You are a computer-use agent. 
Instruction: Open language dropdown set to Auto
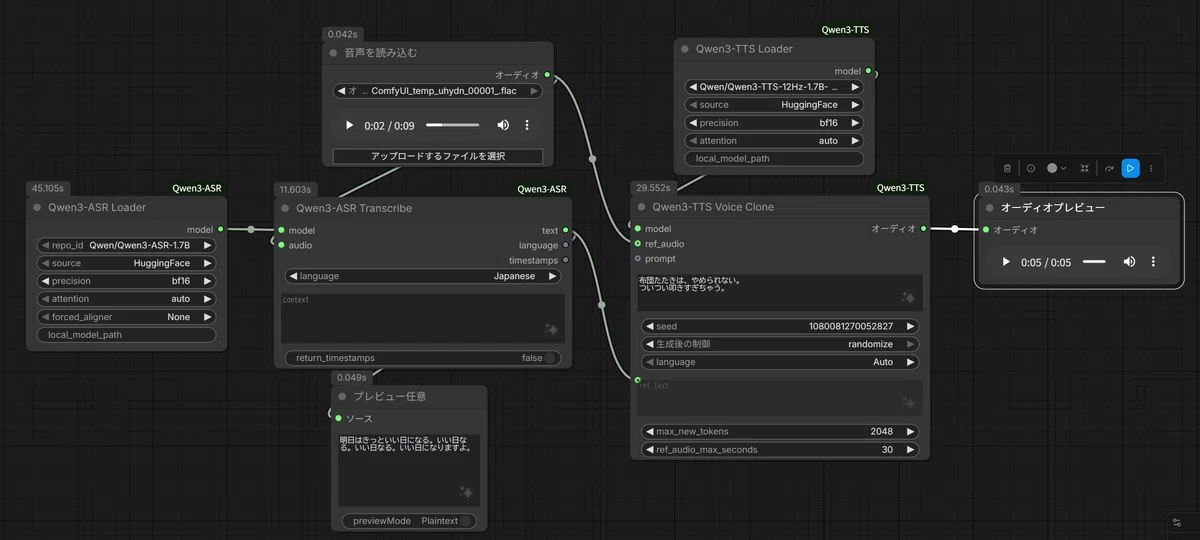coord(780,362)
